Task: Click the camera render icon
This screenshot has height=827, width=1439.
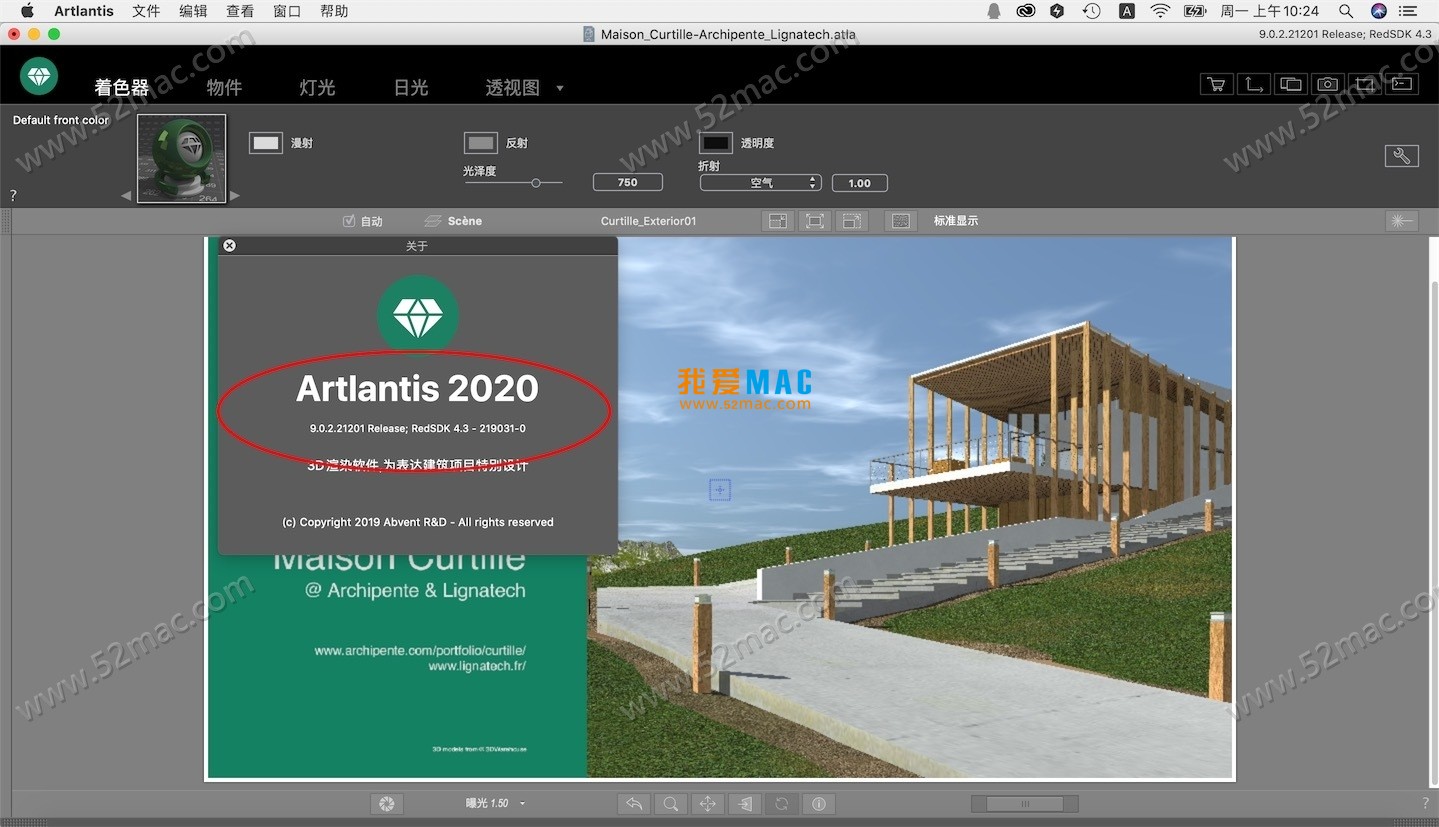Action: [x=1327, y=84]
